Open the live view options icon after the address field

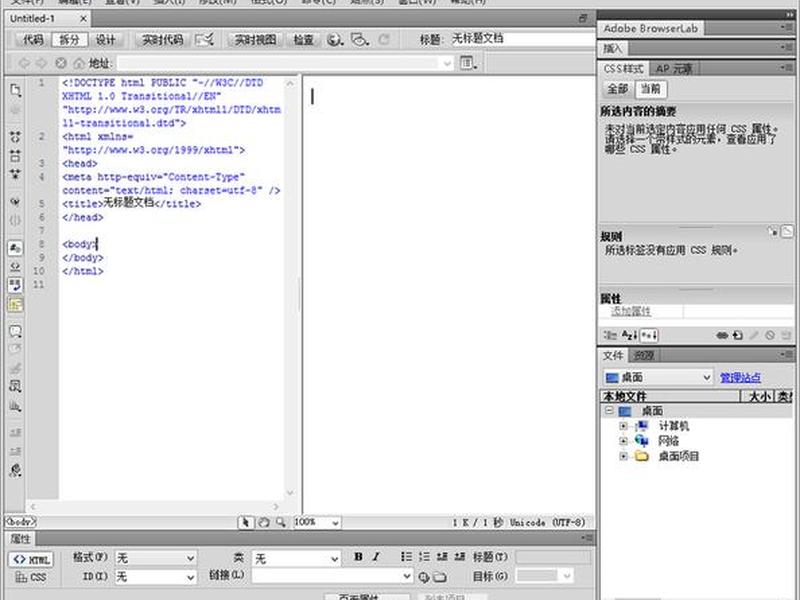pyautogui.click(x=468, y=63)
